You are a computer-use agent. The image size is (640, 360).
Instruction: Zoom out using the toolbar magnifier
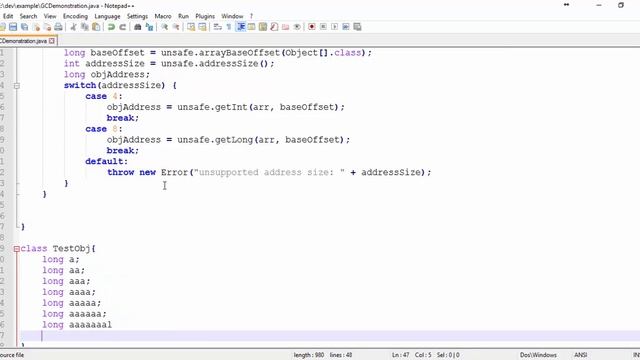[x=176, y=27]
